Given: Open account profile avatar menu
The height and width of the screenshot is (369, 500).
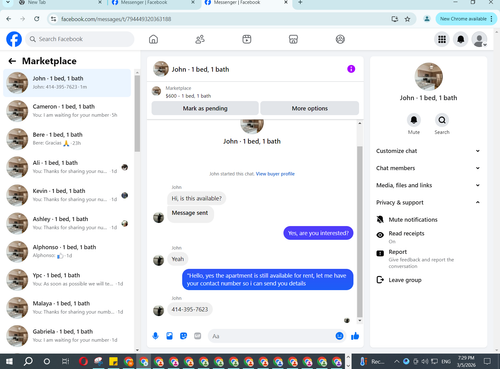Looking at the screenshot, I should (x=479, y=39).
